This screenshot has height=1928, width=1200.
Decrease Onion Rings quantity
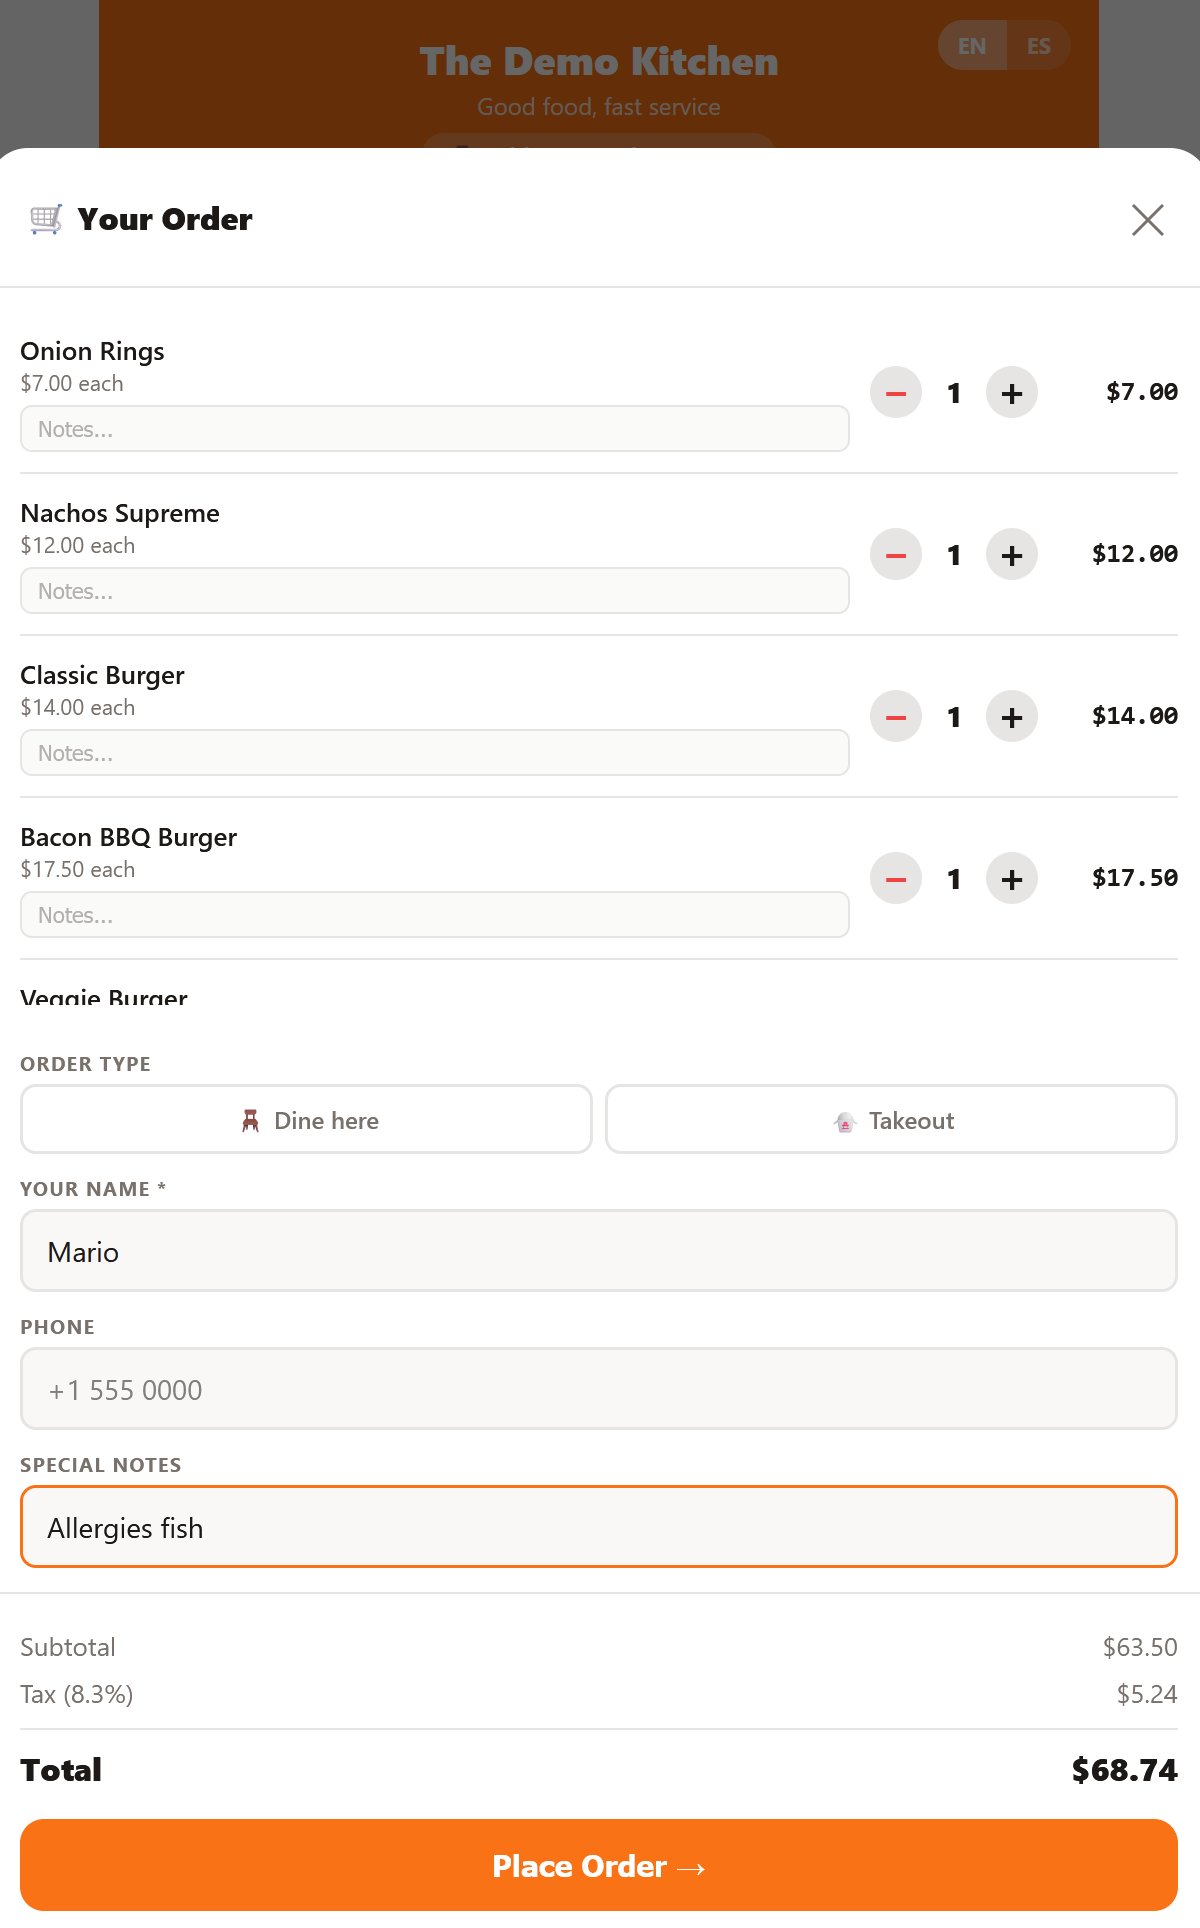[896, 392]
